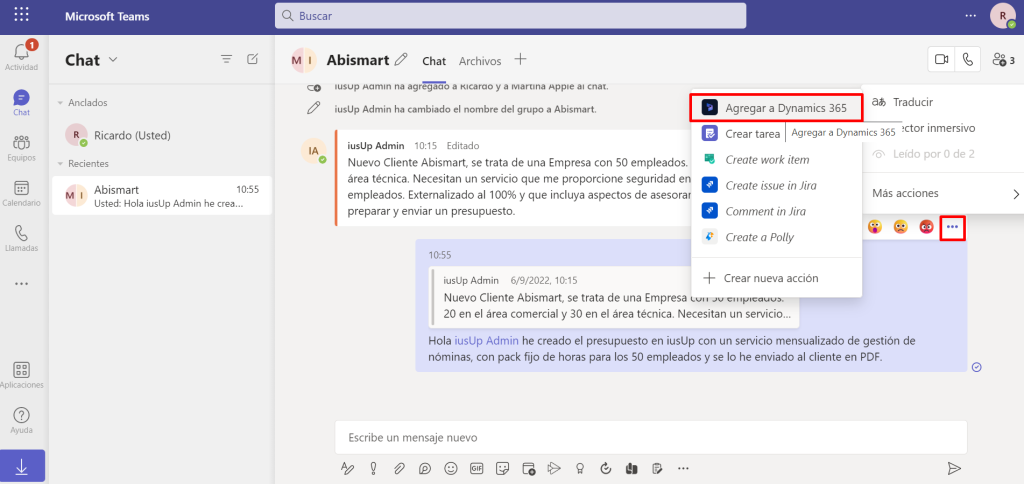Edit the Abismart group name pencil

pos(401,59)
